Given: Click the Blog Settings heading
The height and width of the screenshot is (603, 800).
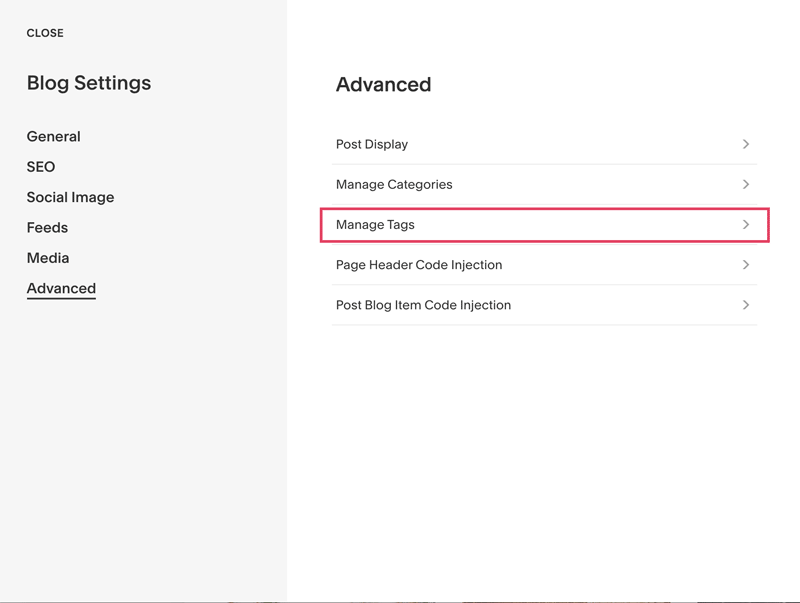Looking at the screenshot, I should 89,83.
